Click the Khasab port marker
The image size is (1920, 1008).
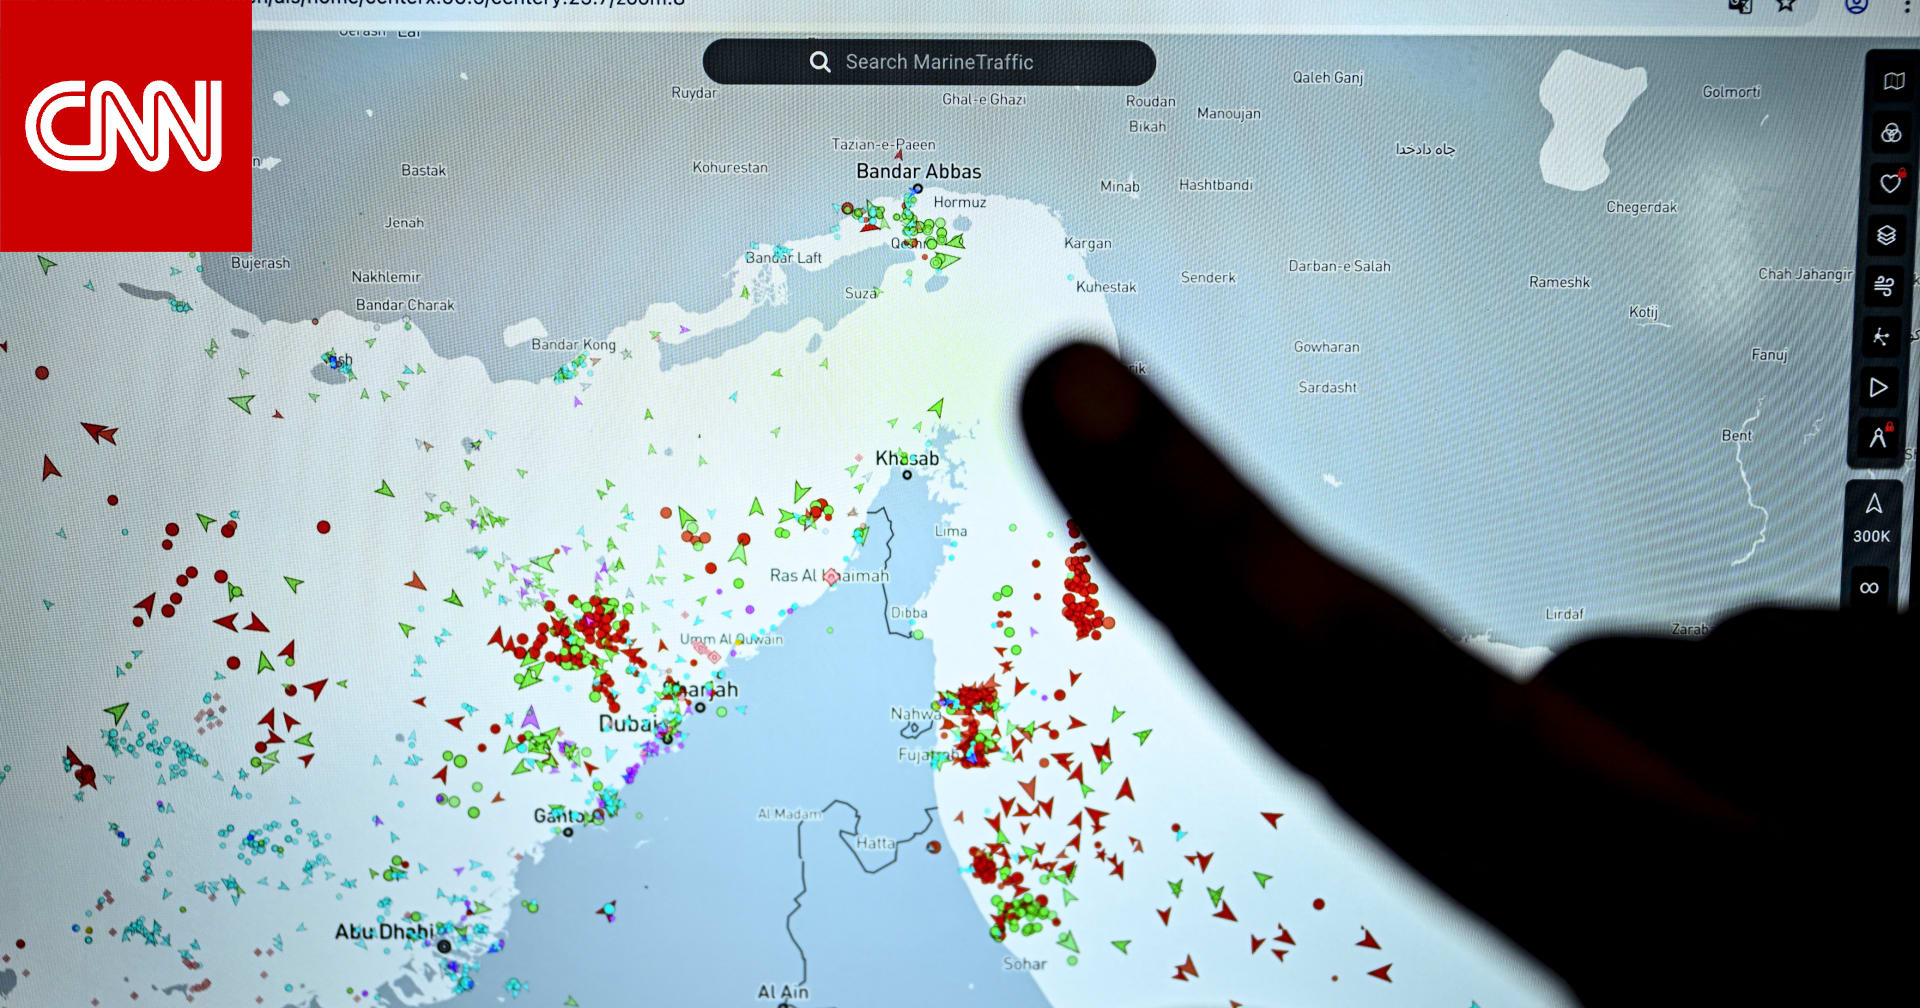[907, 474]
